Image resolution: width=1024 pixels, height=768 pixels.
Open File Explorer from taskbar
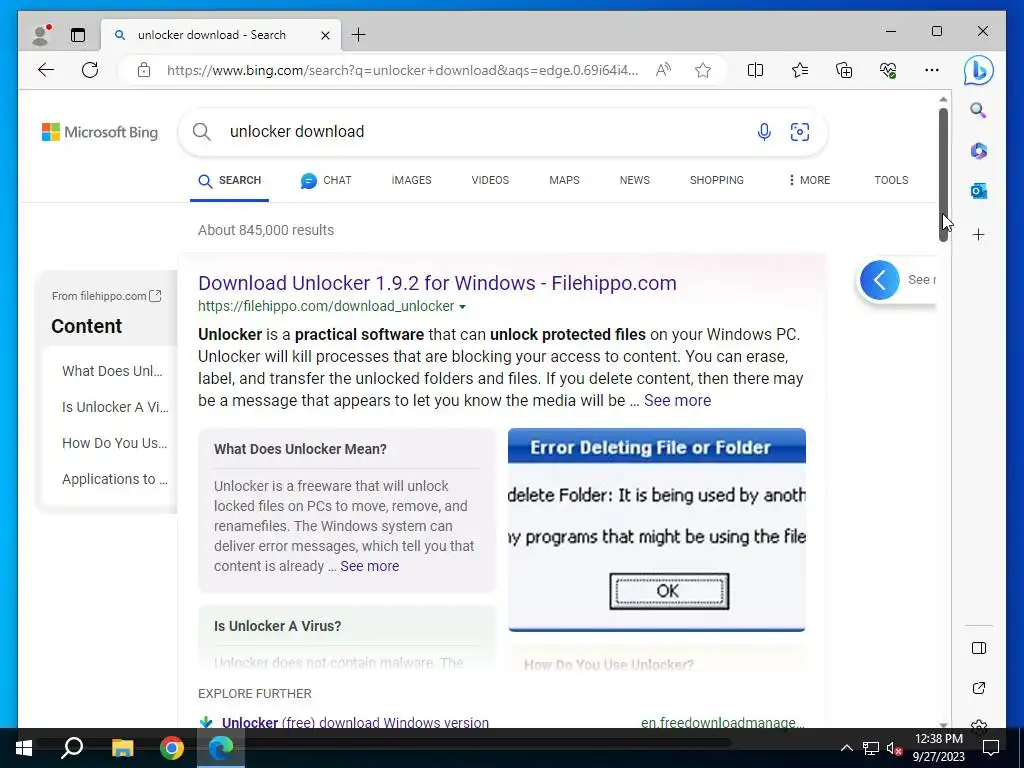pos(122,748)
